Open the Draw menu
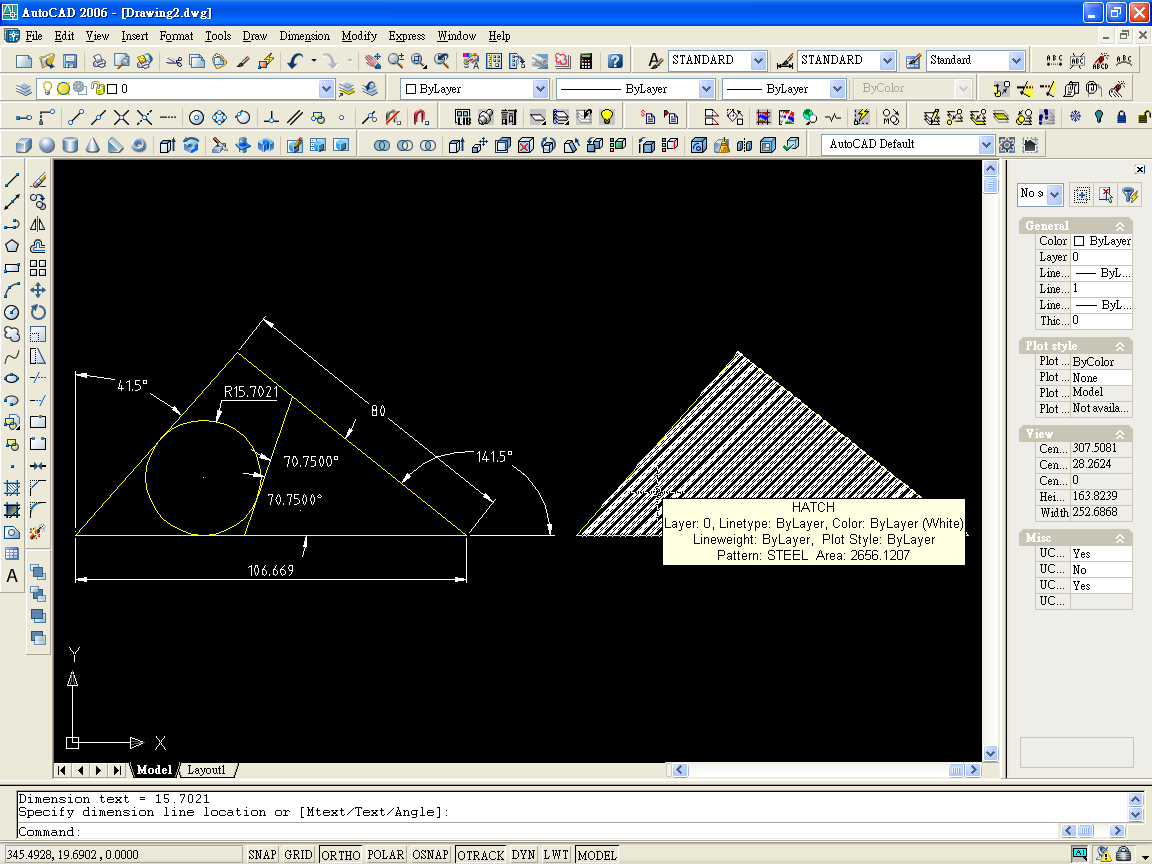Image resolution: width=1152 pixels, height=864 pixels. point(255,36)
